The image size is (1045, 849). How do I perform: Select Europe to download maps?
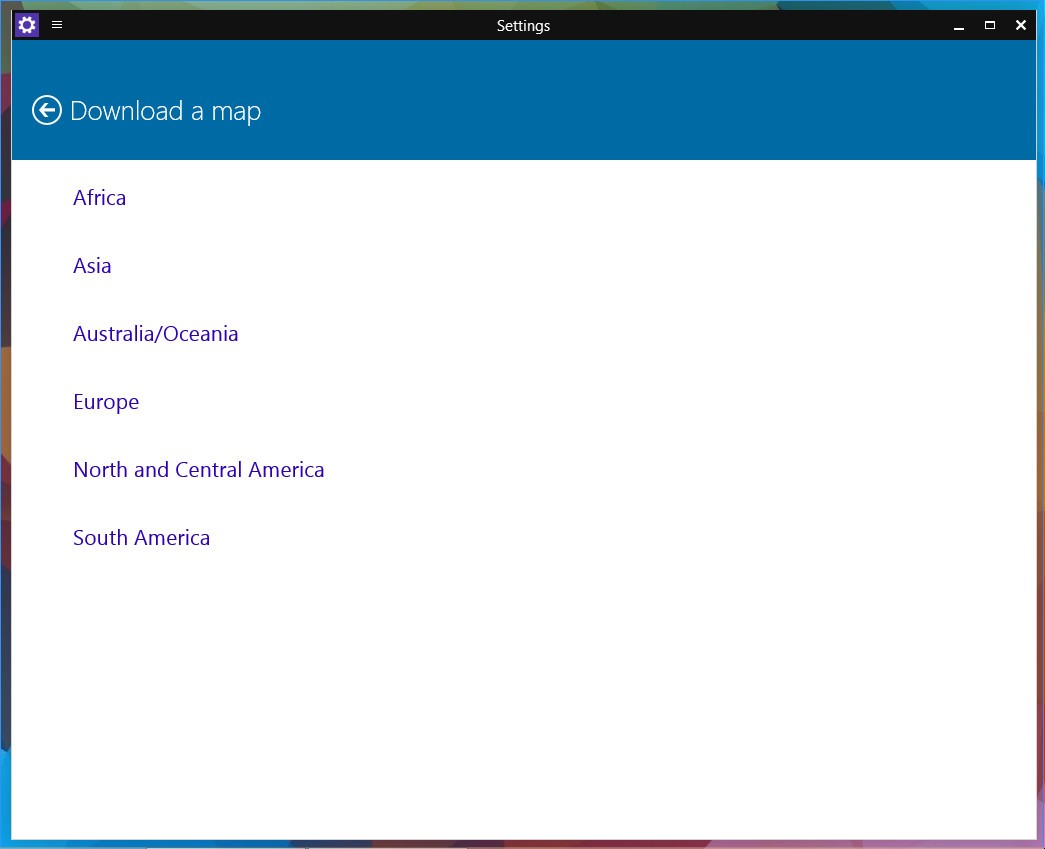pos(106,402)
